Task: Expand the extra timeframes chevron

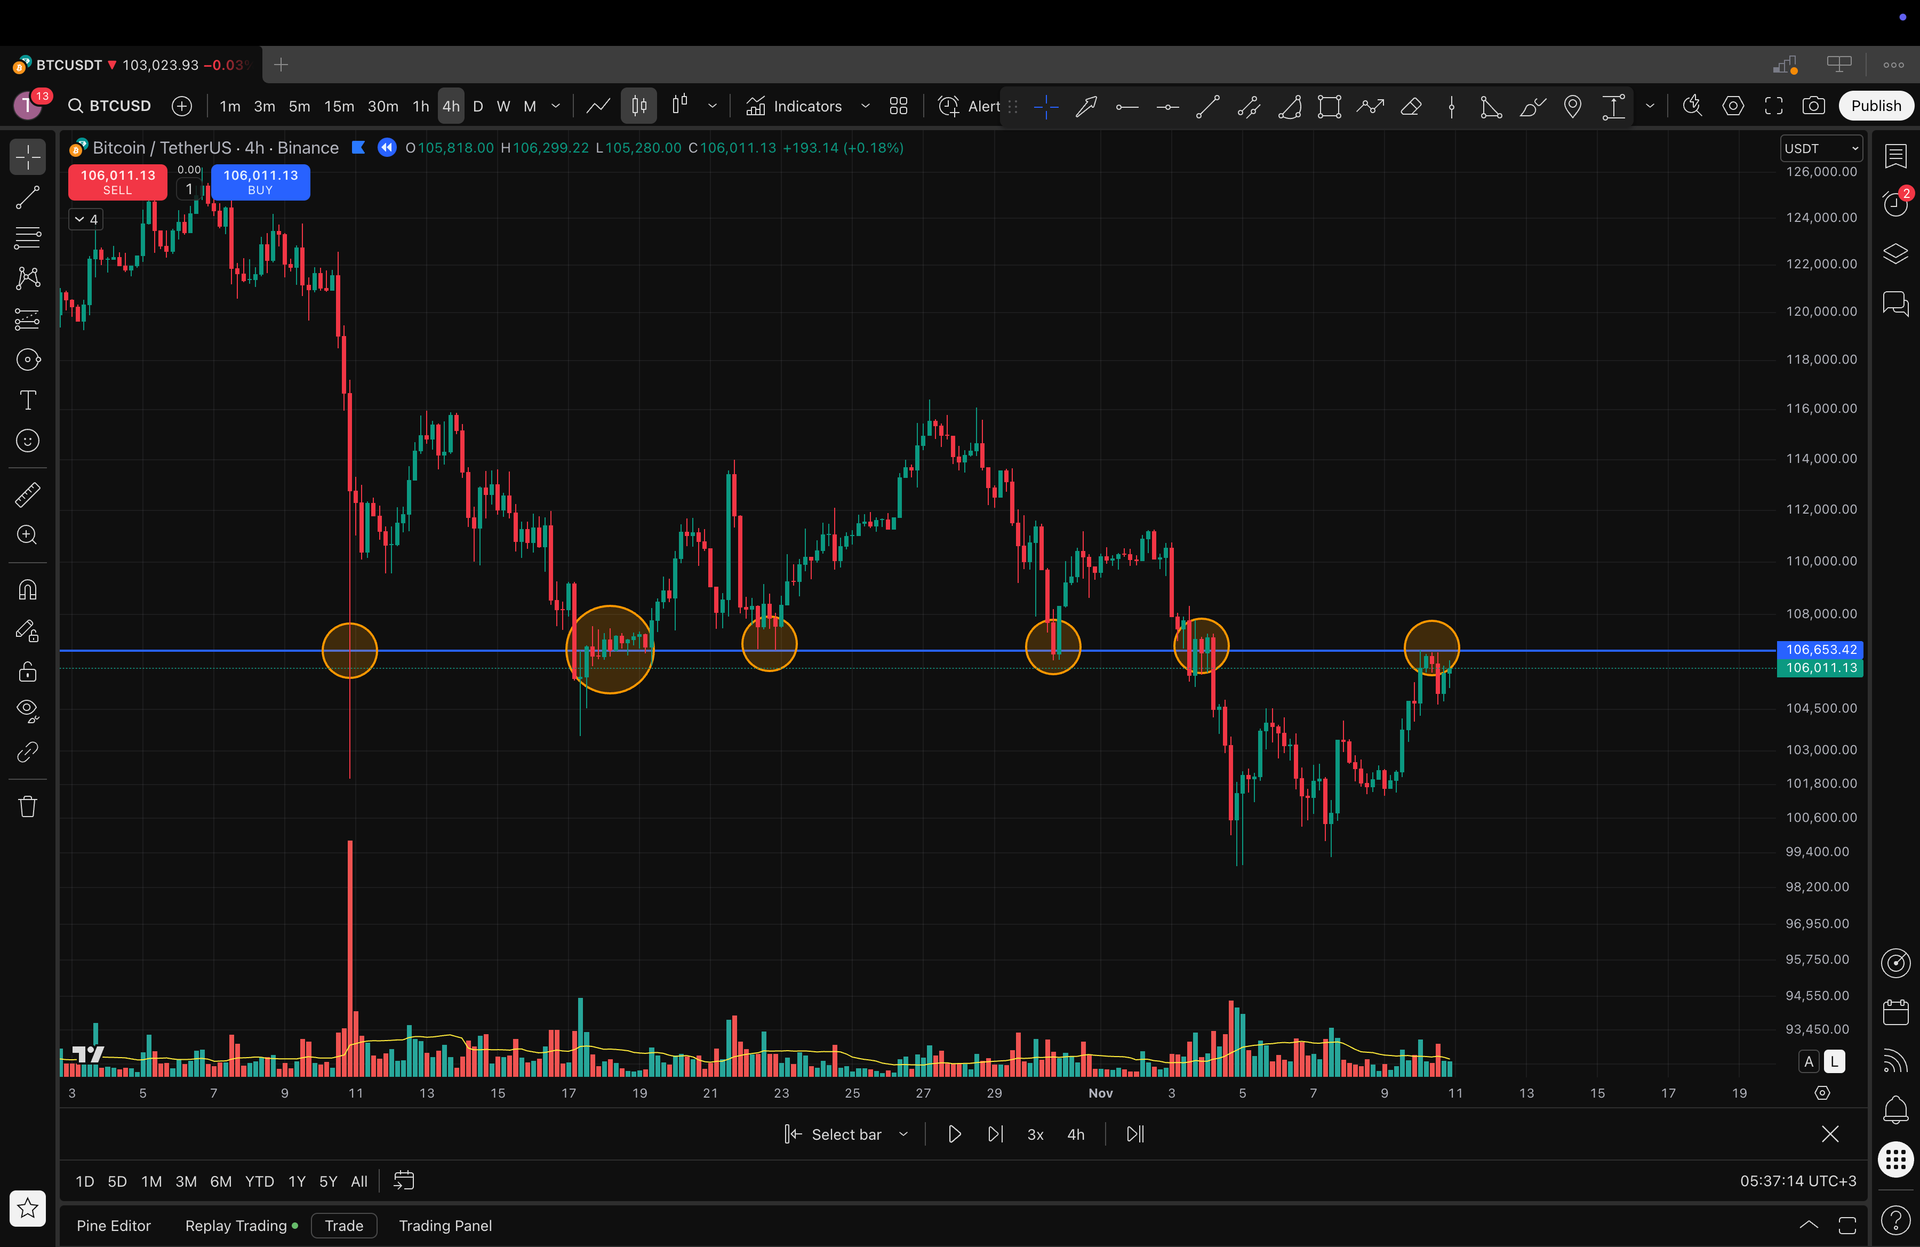Action: coord(555,106)
